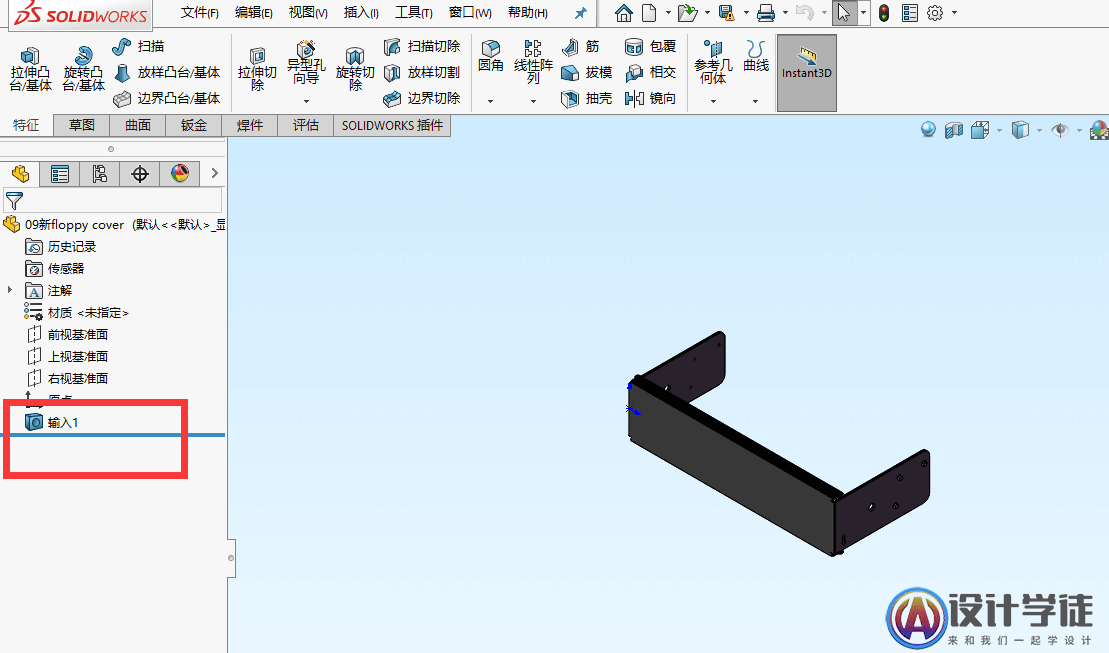Viewport: 1109px width, 653px height.
Task: Select the Revolved Cut (旋转切除) tool
Action: click(x=355, y=69)
